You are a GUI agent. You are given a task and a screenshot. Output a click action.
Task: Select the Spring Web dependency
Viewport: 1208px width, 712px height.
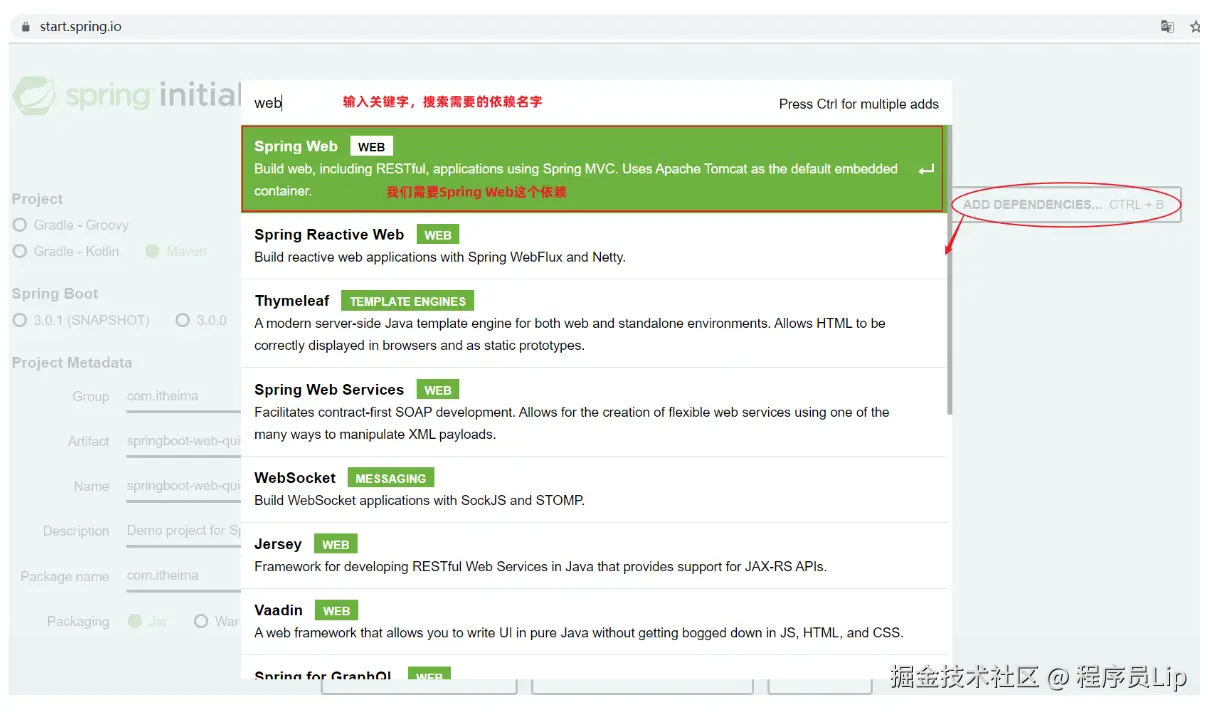click(x=592, y=169)
